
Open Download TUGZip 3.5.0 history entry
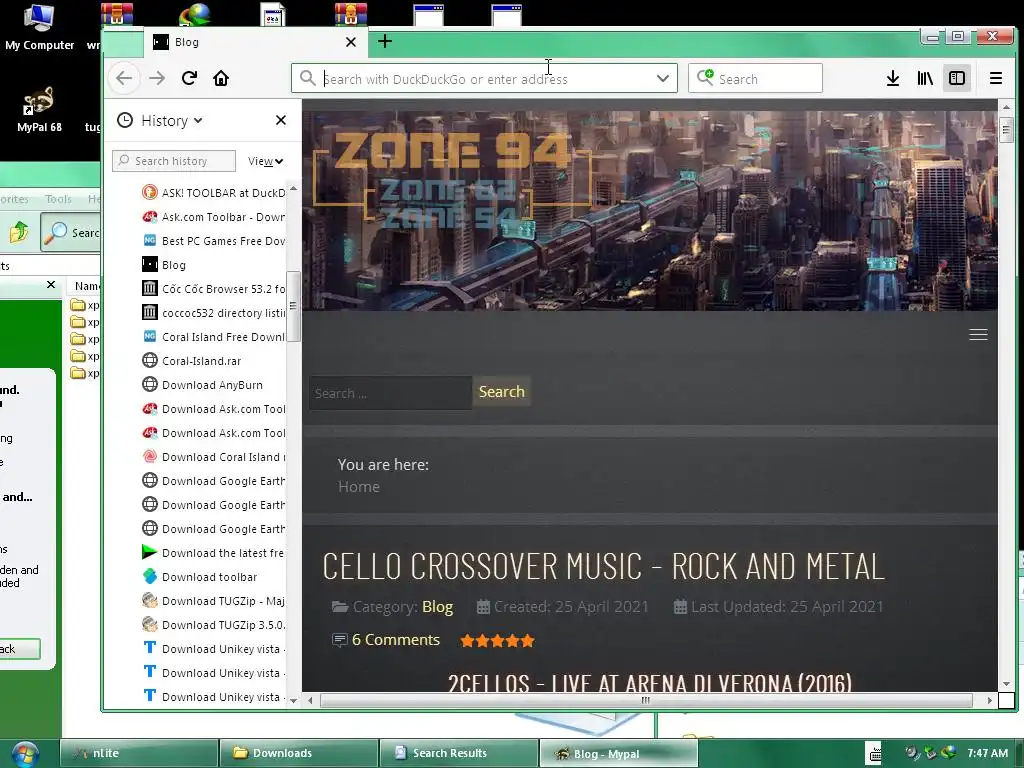(214, 625)
